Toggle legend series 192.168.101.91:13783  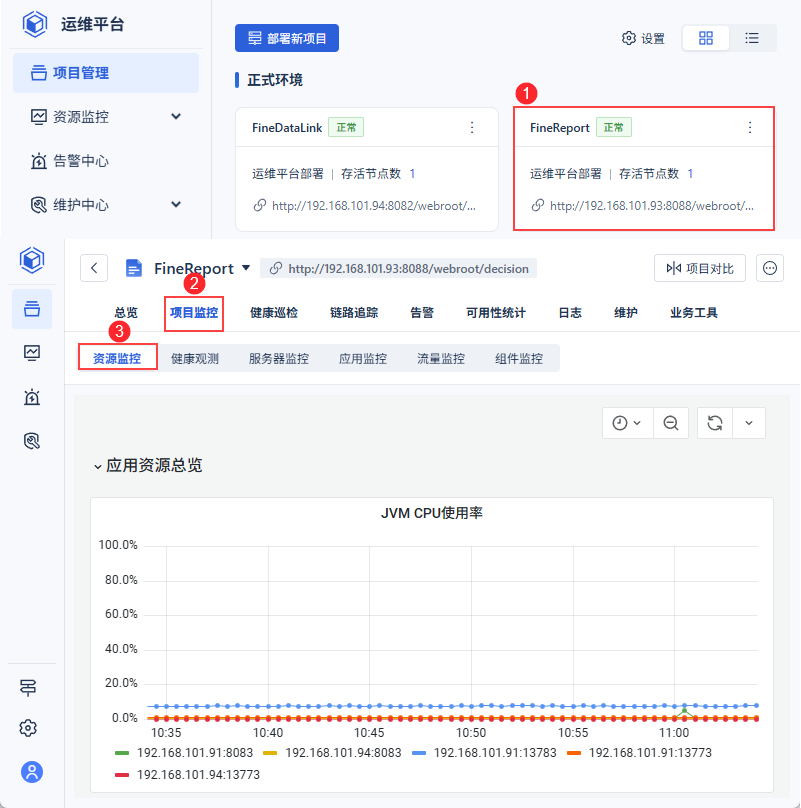click(x=485, y=753)
